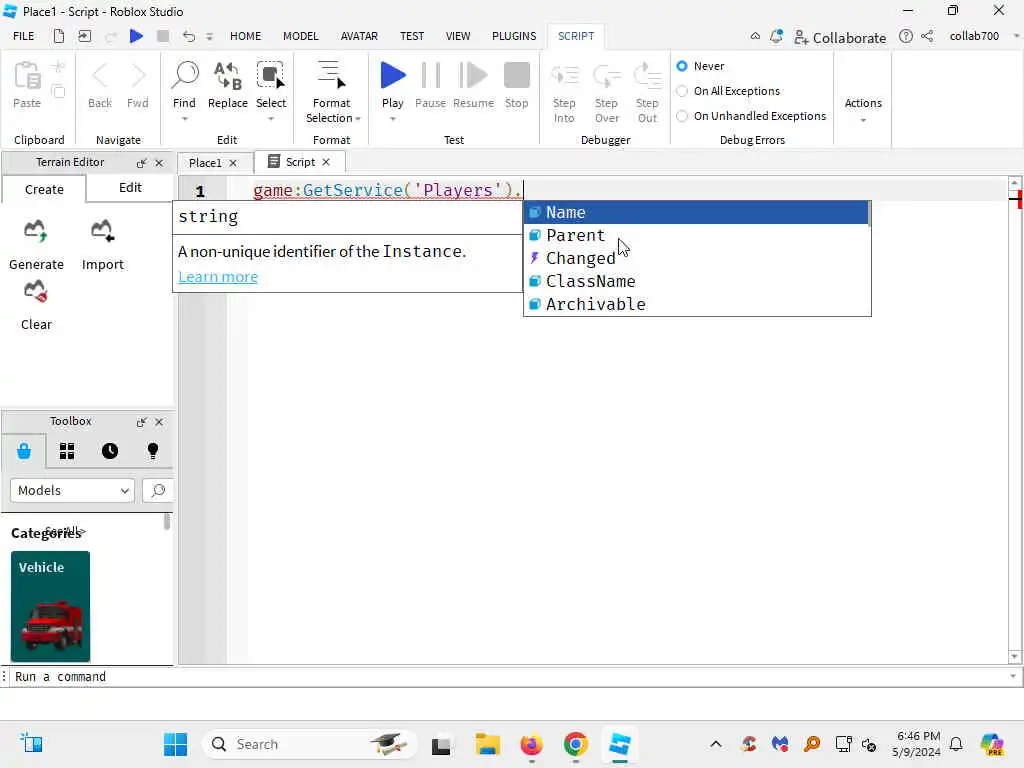This screenshot has width=1024, height=768.
Task: Choose ClassName from autocomplete list
Action: tap(697, 281)
